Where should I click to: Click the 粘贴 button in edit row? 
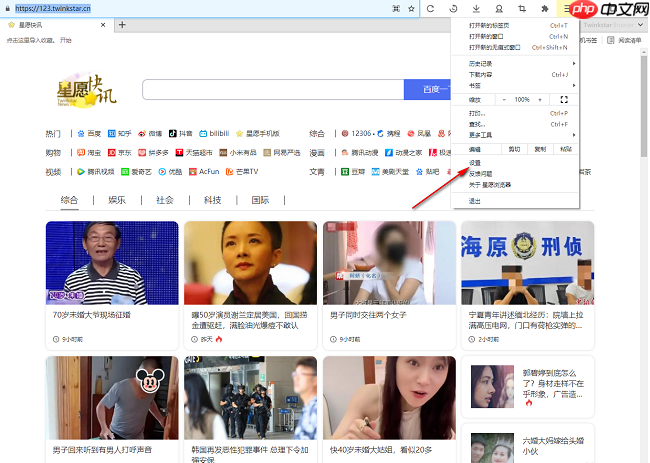tap(566, 149)
